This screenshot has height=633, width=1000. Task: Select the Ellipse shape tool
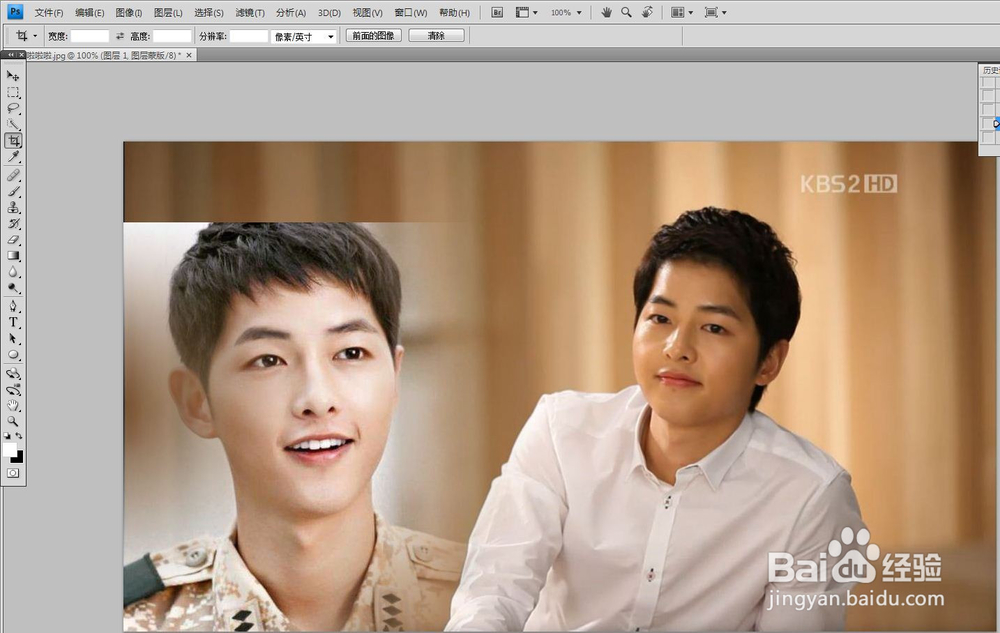coord(13,355)
